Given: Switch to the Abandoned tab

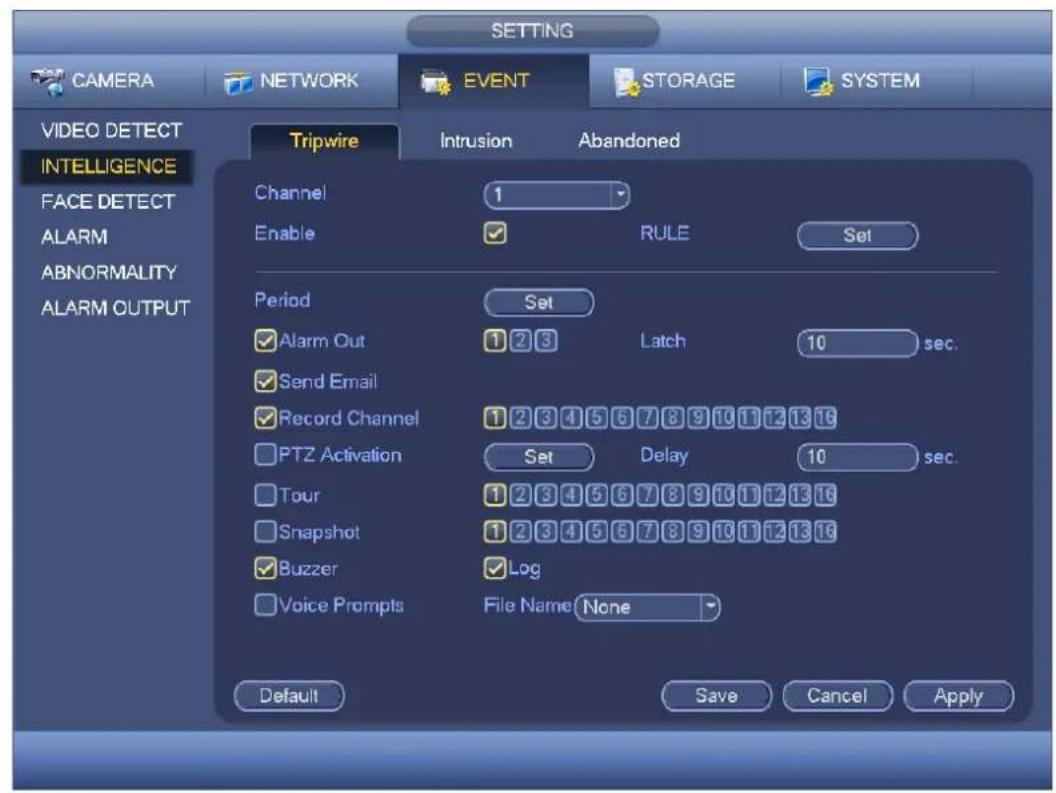Looking at the screenshot, I should coord(628,141).
